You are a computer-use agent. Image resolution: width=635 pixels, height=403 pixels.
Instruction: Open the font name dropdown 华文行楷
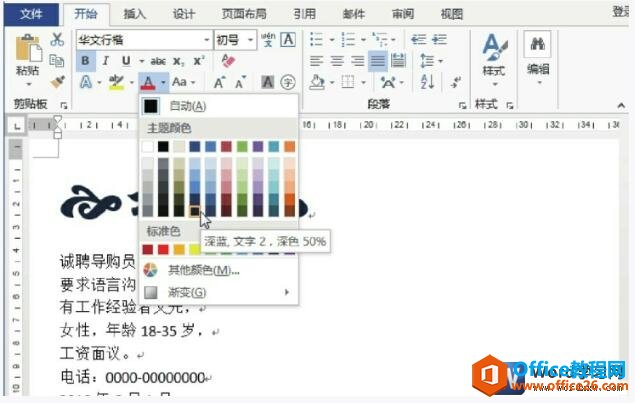tap(207, 40)
